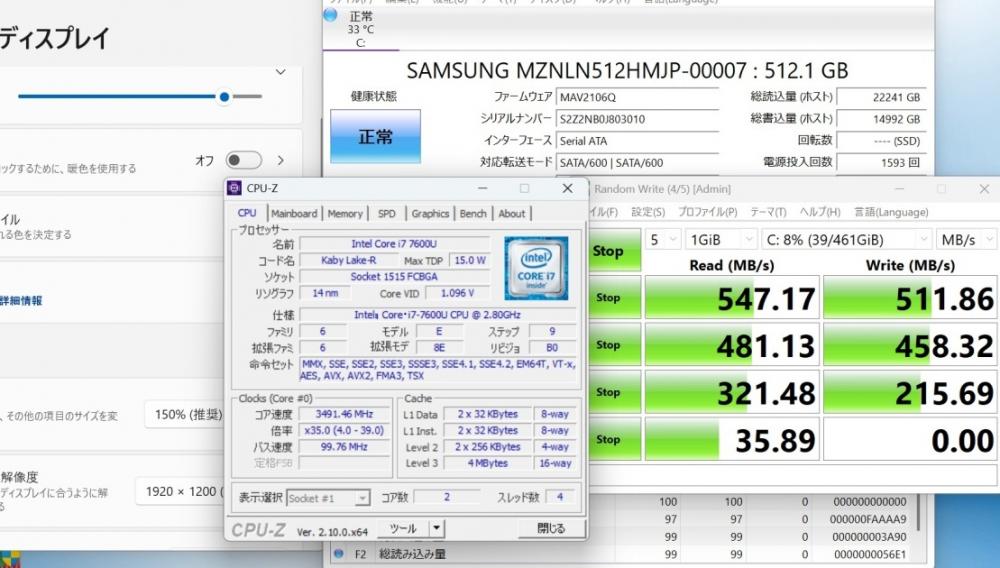Image resolution: width=1000 pixels, height=568 pixels.
Task: Open the tools dropdown arrow in CPU-Z
Action: coord(436,528)
